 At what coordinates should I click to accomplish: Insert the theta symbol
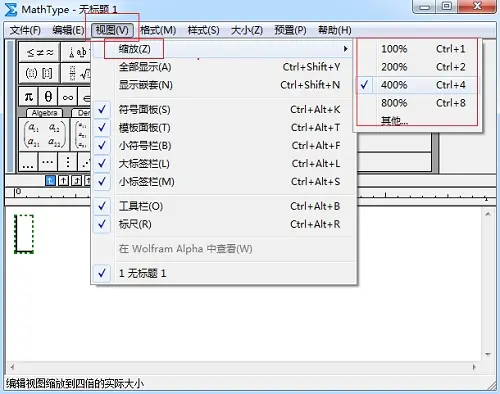click(x=48, y=97)
